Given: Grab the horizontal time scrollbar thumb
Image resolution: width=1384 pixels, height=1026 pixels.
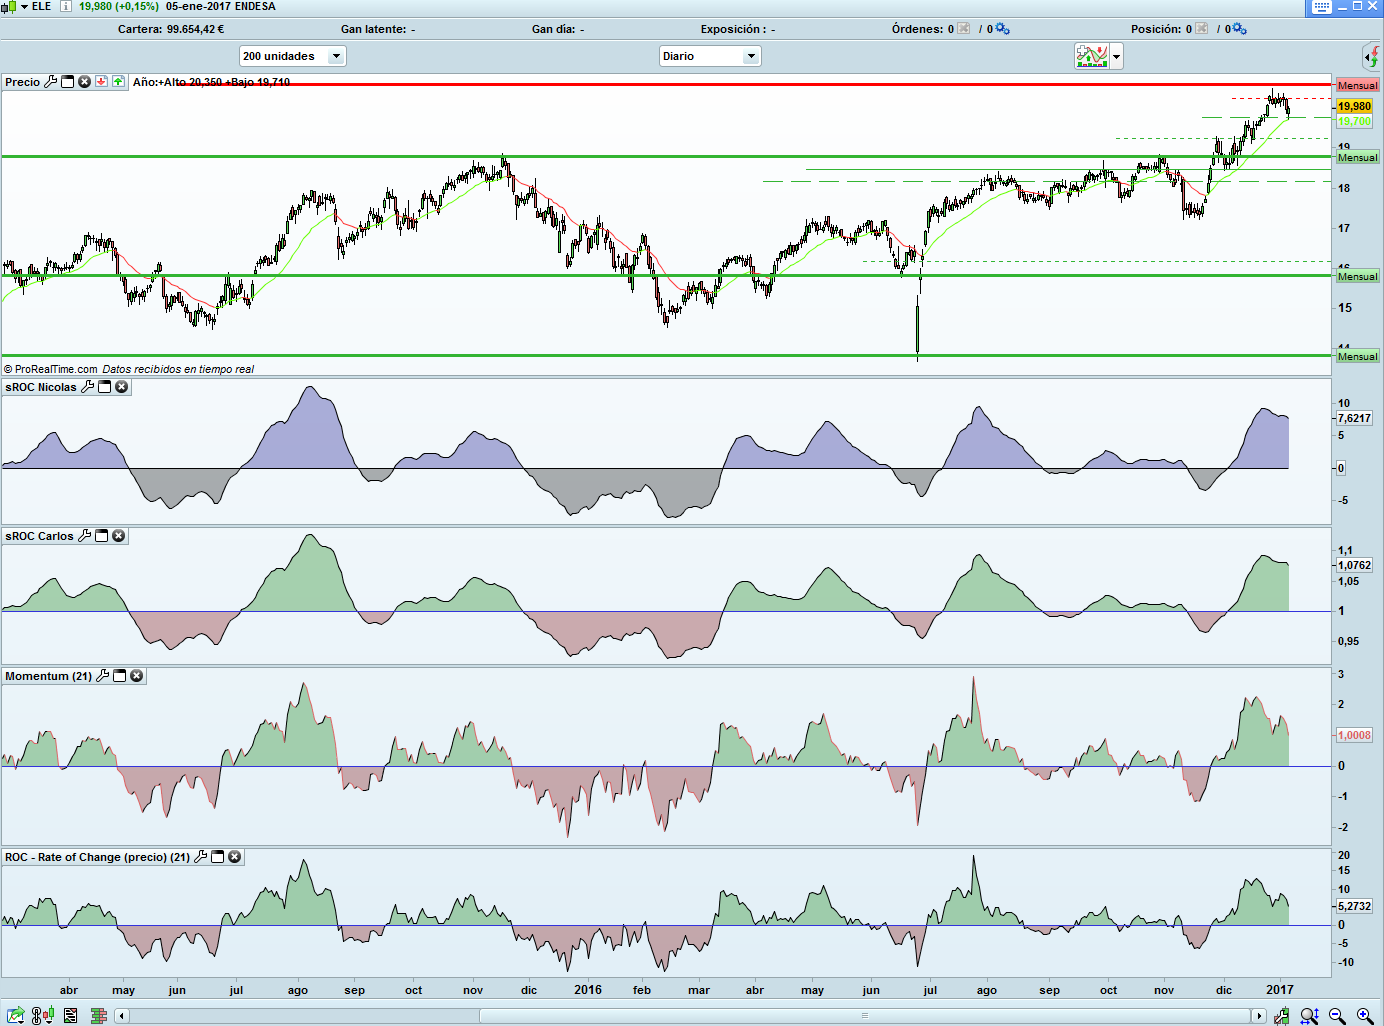Looking at the screenshot, I should [x=866, y=1016].
